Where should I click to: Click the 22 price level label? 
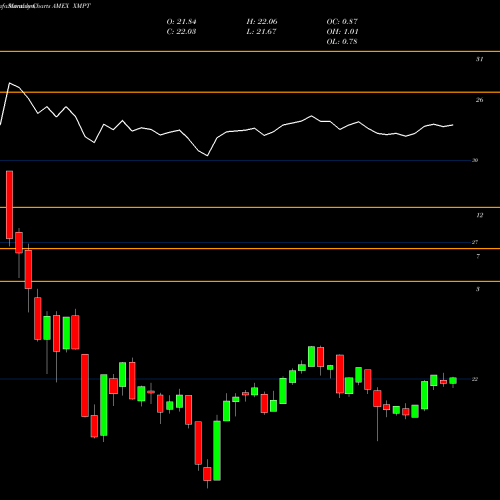pyautogui.click(x=475, y=379)
